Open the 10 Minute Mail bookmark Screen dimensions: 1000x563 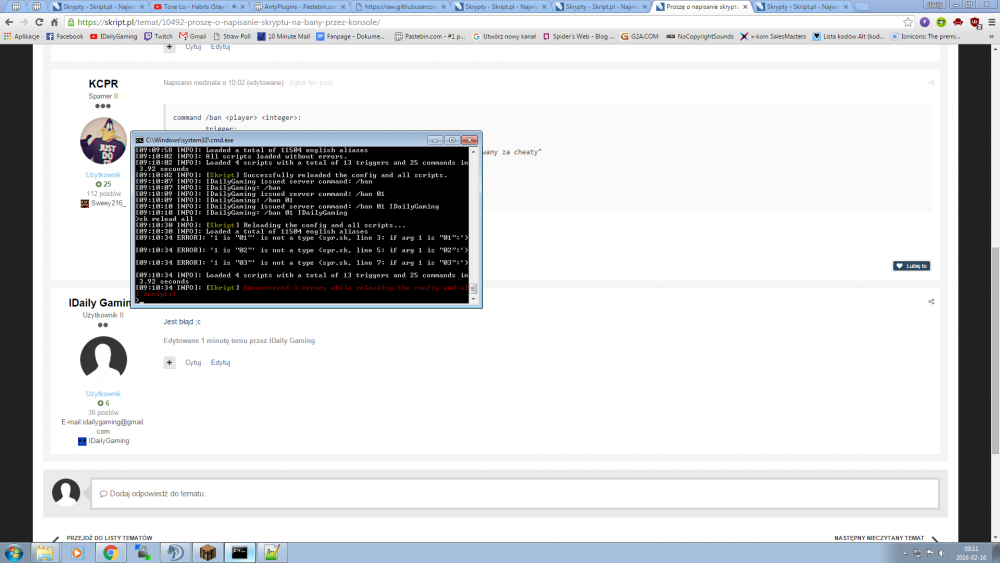[x=283, y=36]
